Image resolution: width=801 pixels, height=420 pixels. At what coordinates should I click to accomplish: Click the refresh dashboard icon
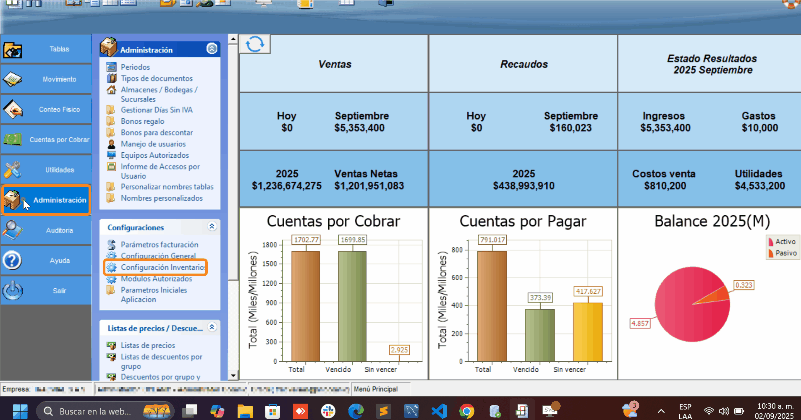pos(255,44)
